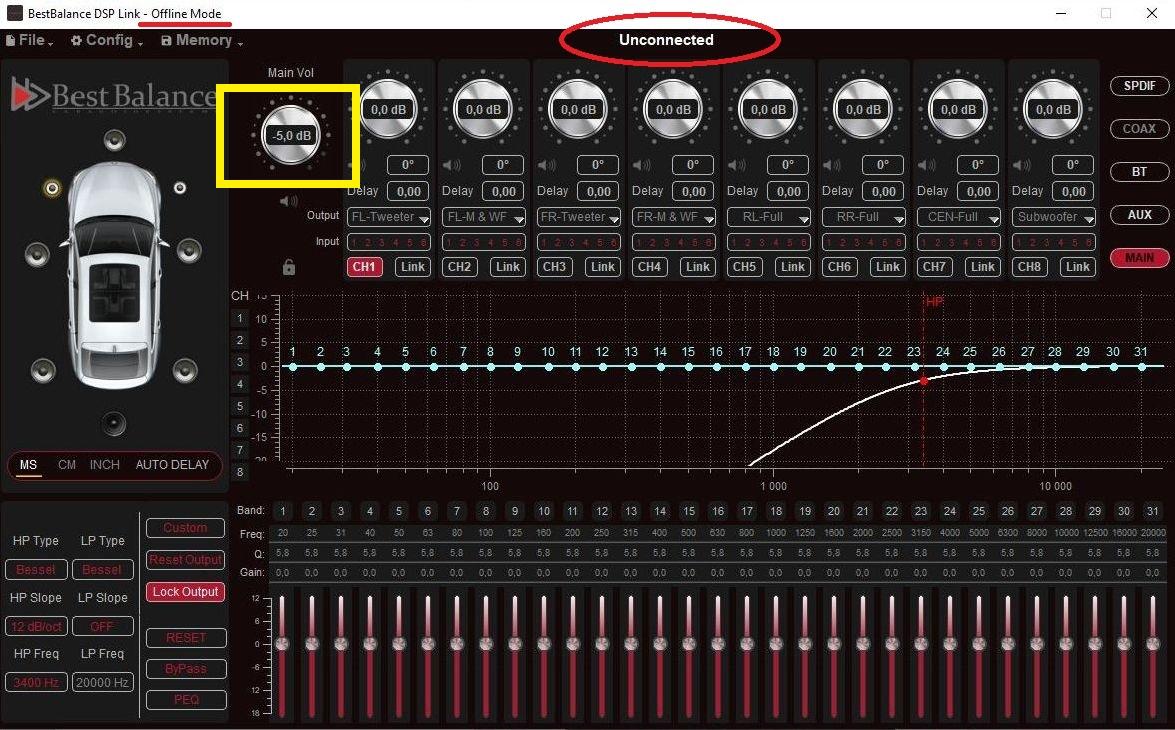
Task: Open the Config menu
Action: pos(107,41)
